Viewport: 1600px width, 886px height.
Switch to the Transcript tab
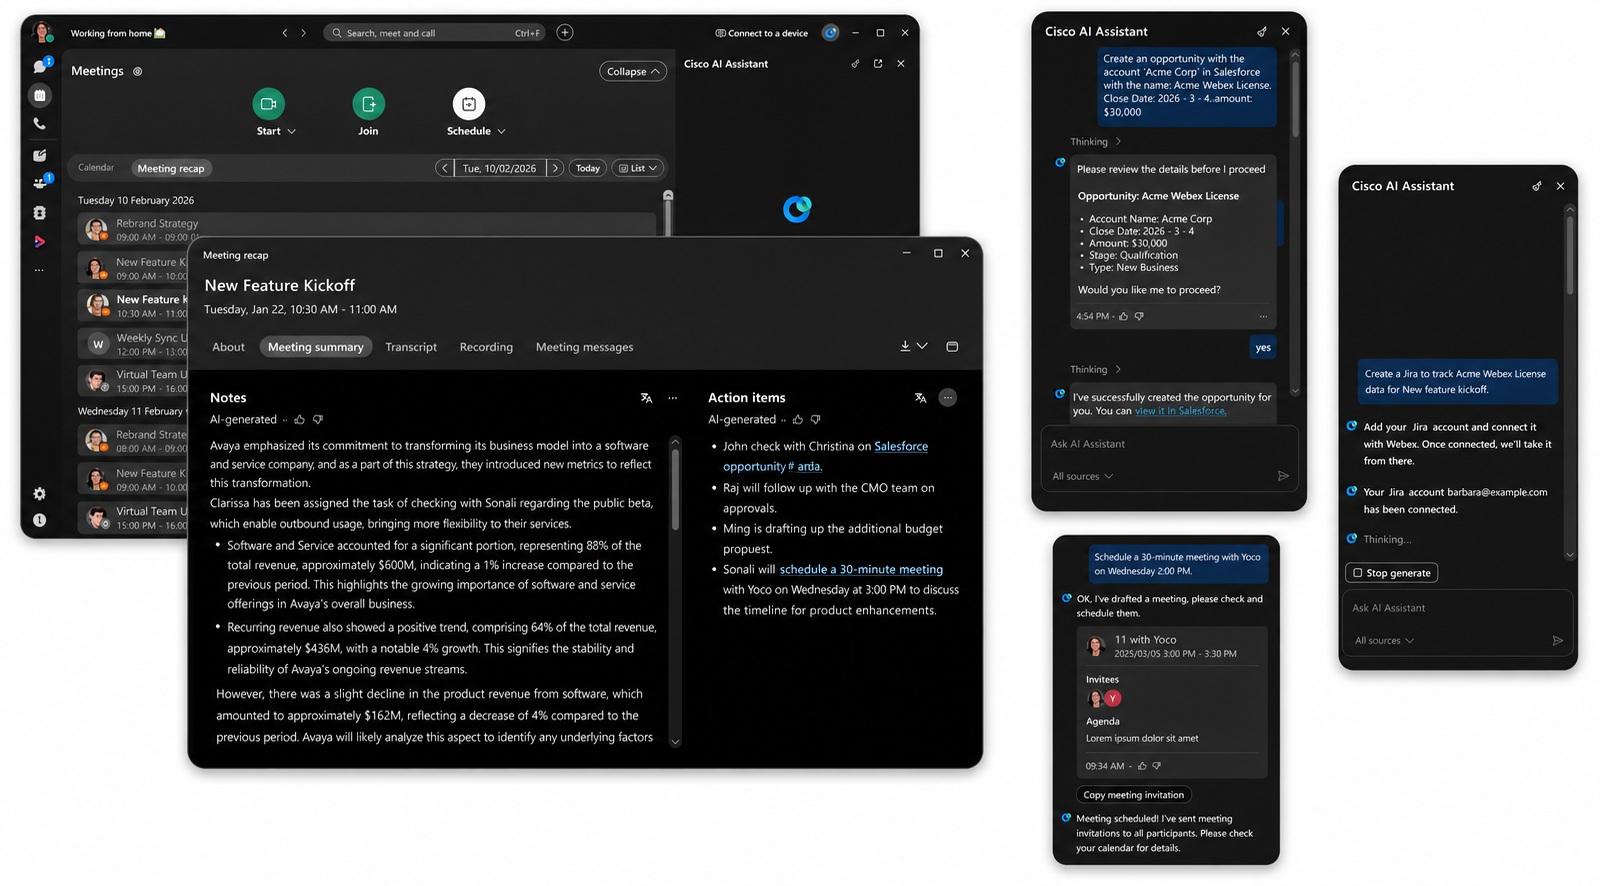(411, 347)
